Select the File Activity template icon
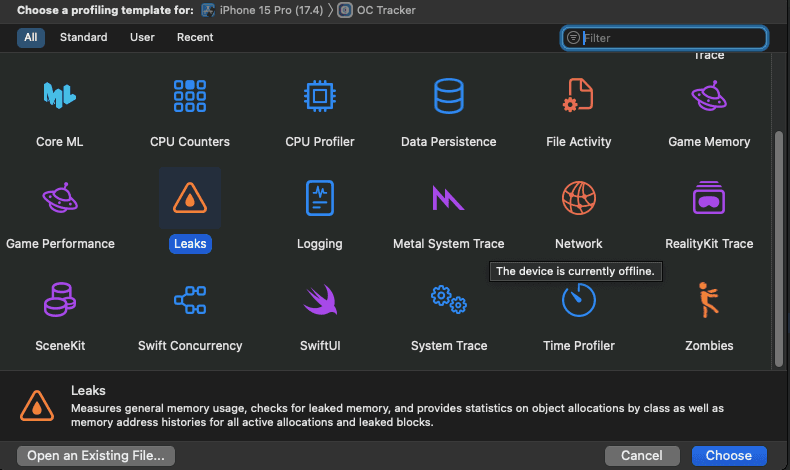 pyautogui.click(x=579, y=96)
